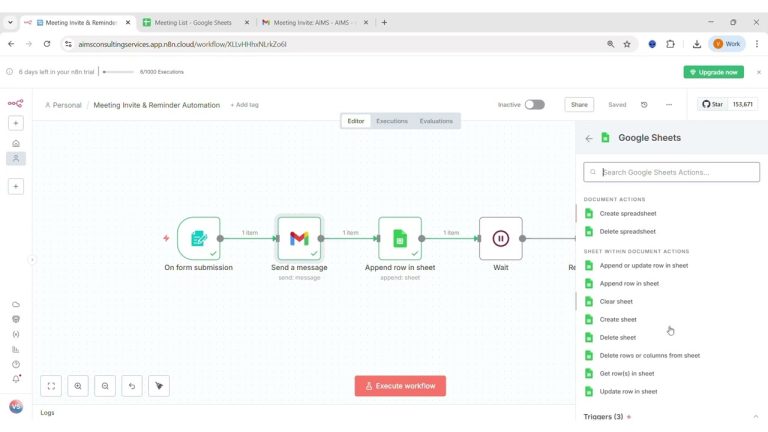Open a new browser tab
This screenshot has height=432, width=768.
point(384,23)
